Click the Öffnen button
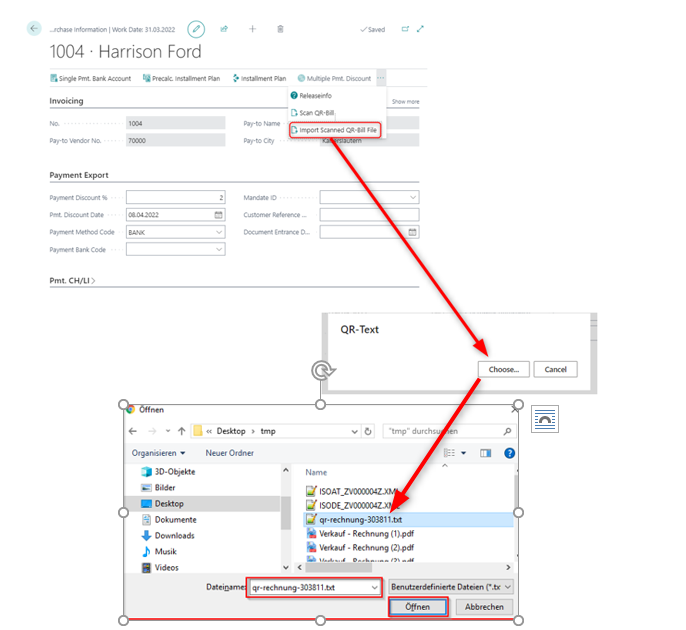The width and height of the screenshot is (686, 630). pyautogui.click(x=418, y=607)
